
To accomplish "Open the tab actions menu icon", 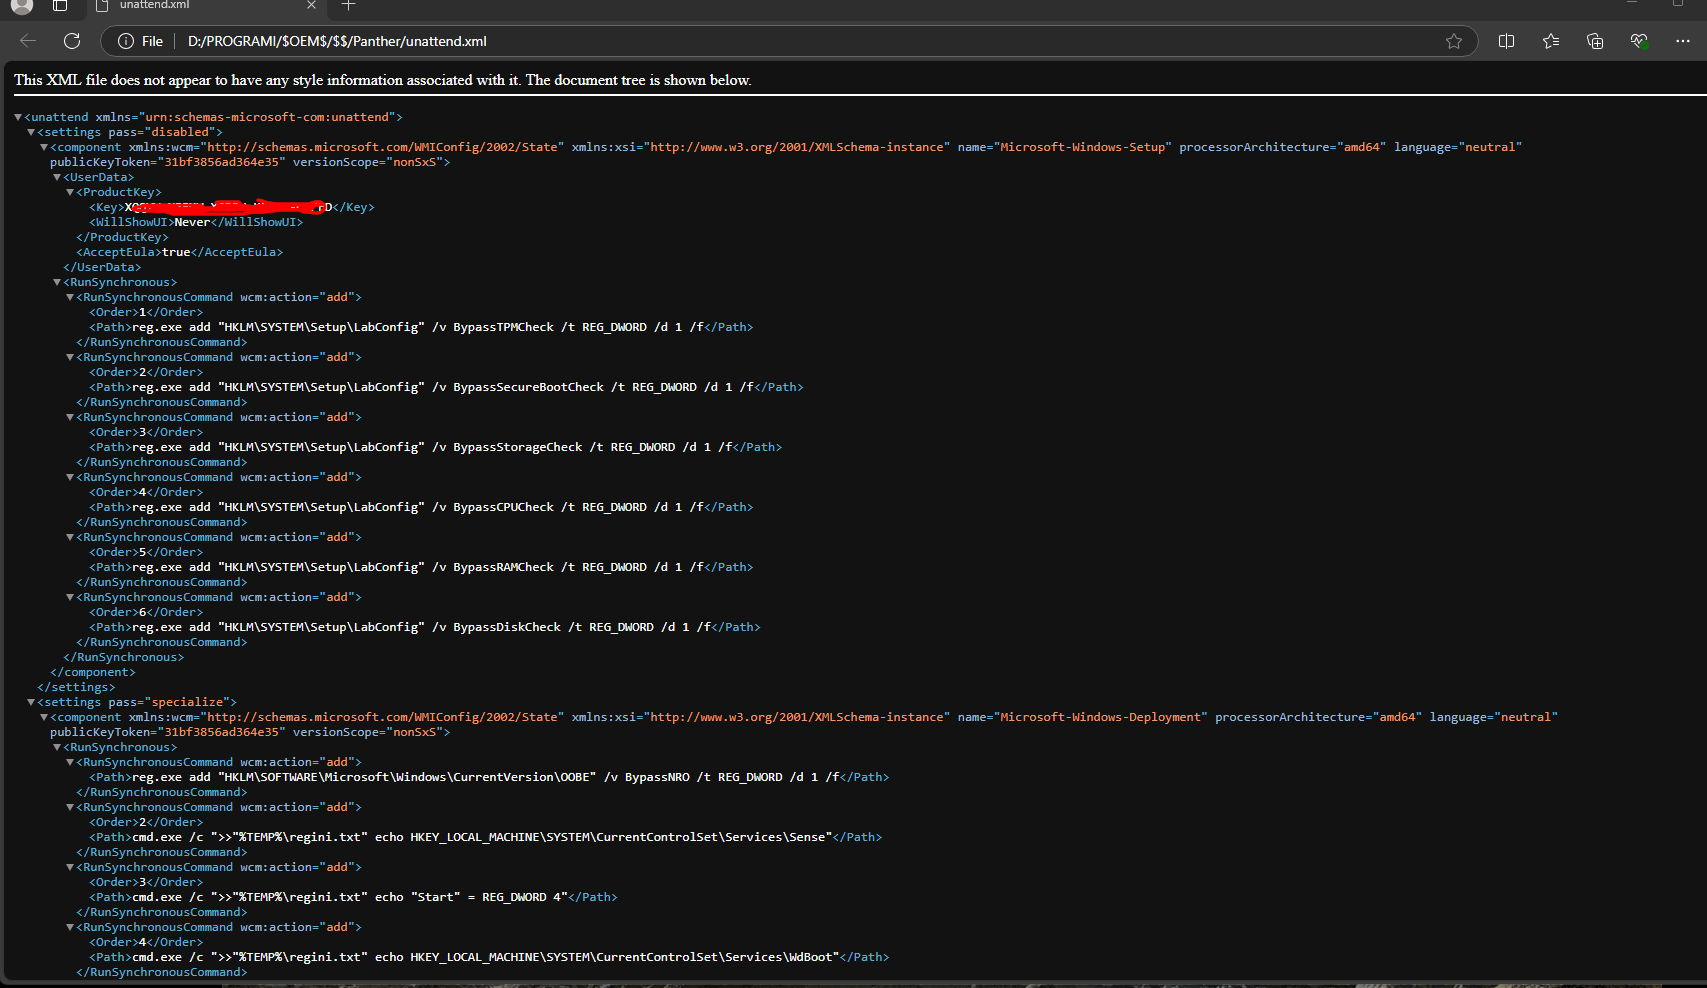I will click(60, 5).
